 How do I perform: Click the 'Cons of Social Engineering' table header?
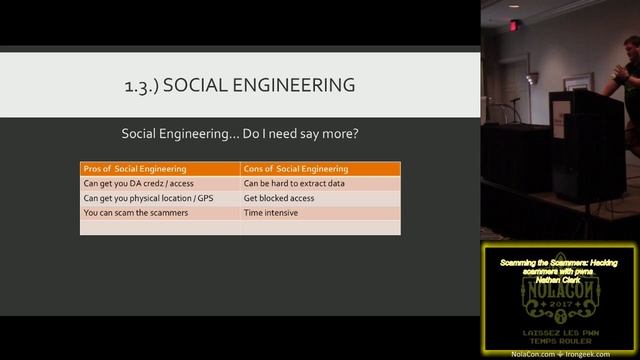pos(320,169)
